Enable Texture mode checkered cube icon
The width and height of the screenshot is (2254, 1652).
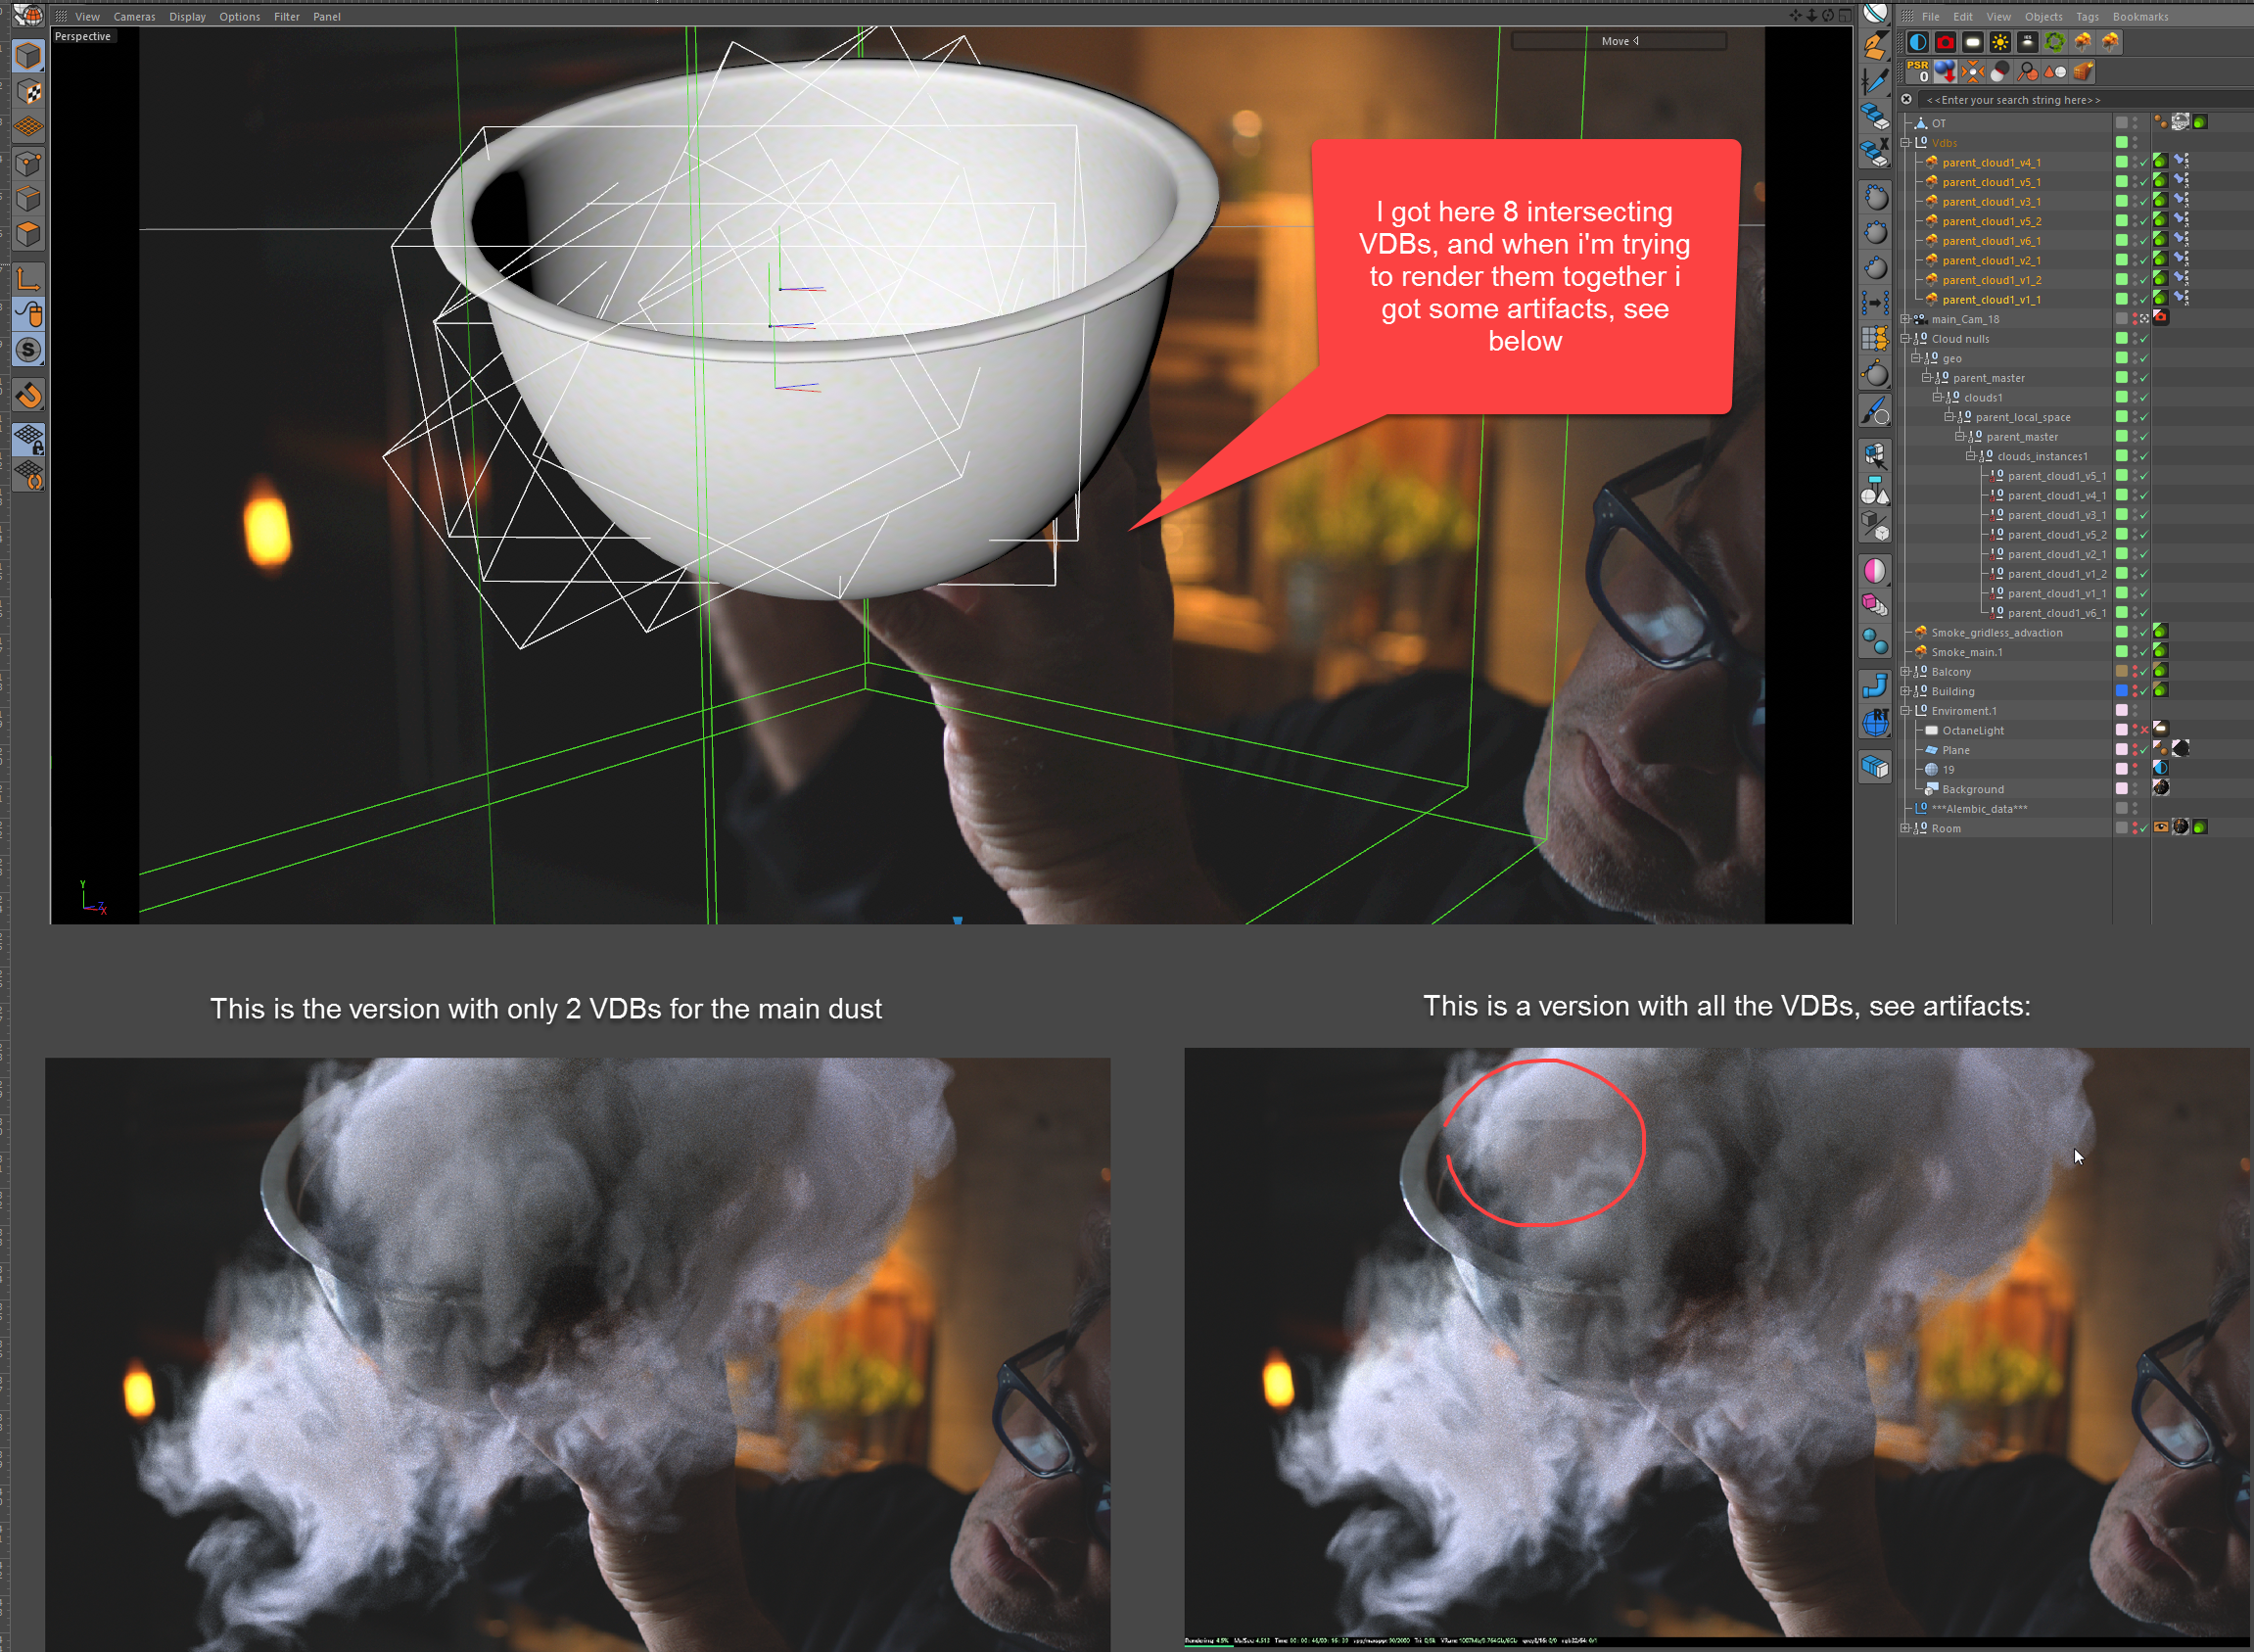point(28,92)
